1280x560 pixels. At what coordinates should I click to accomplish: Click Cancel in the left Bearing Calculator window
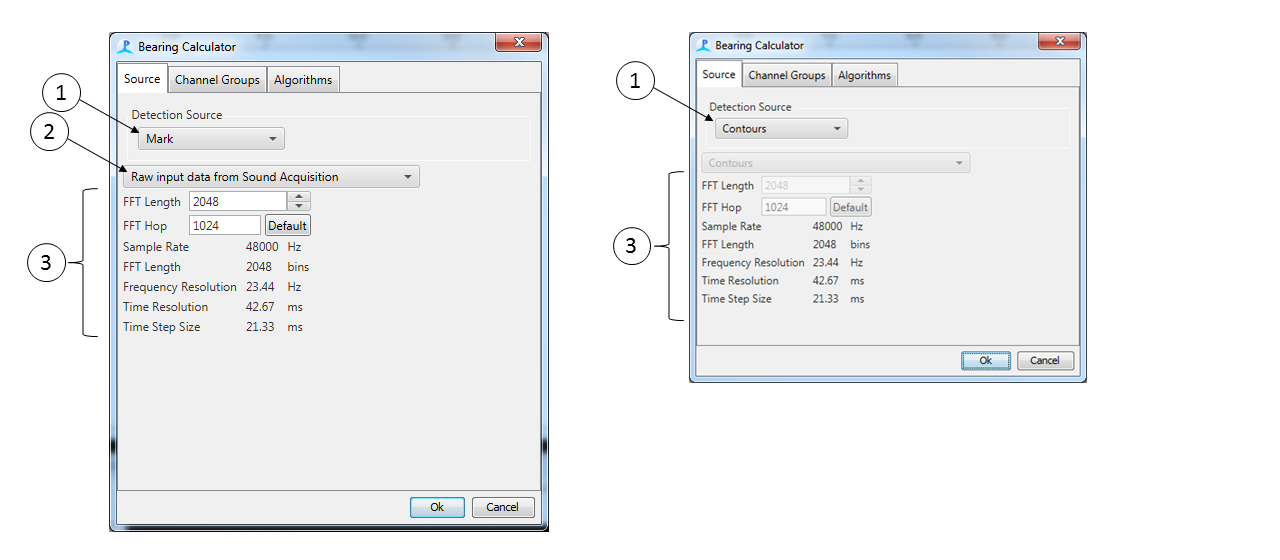[502, 507]
